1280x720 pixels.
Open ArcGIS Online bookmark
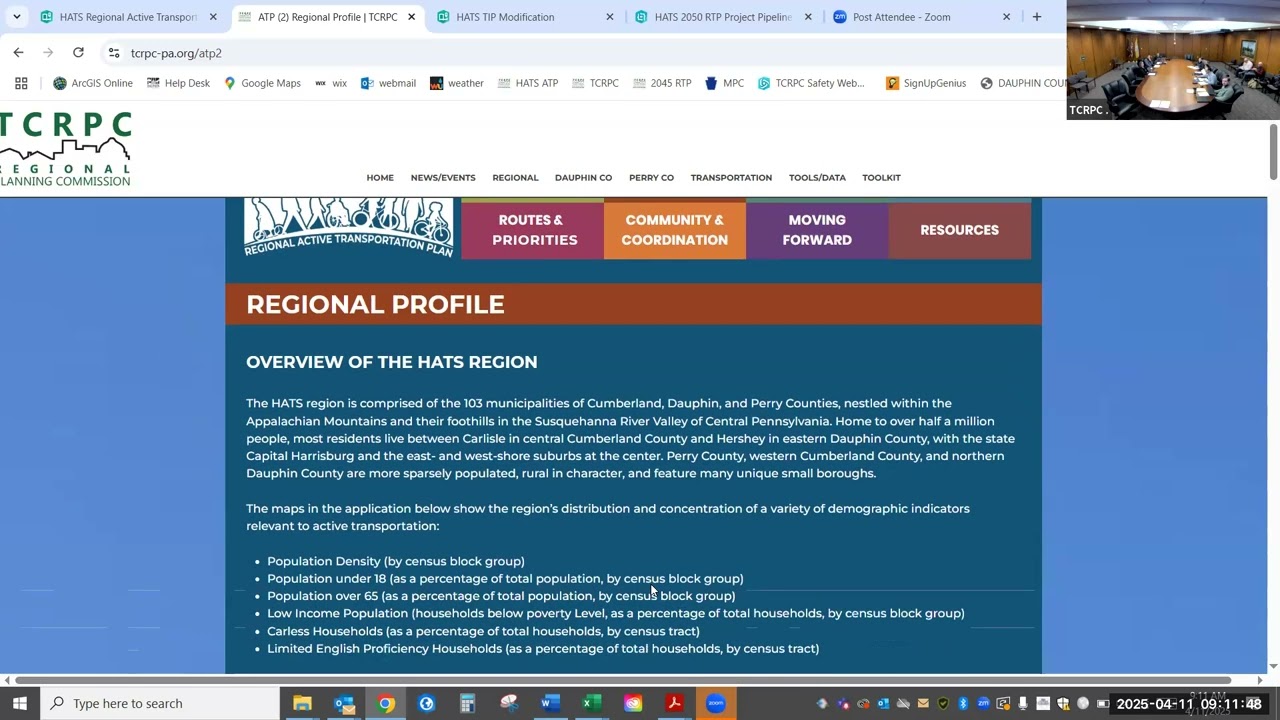pos(93,83)
